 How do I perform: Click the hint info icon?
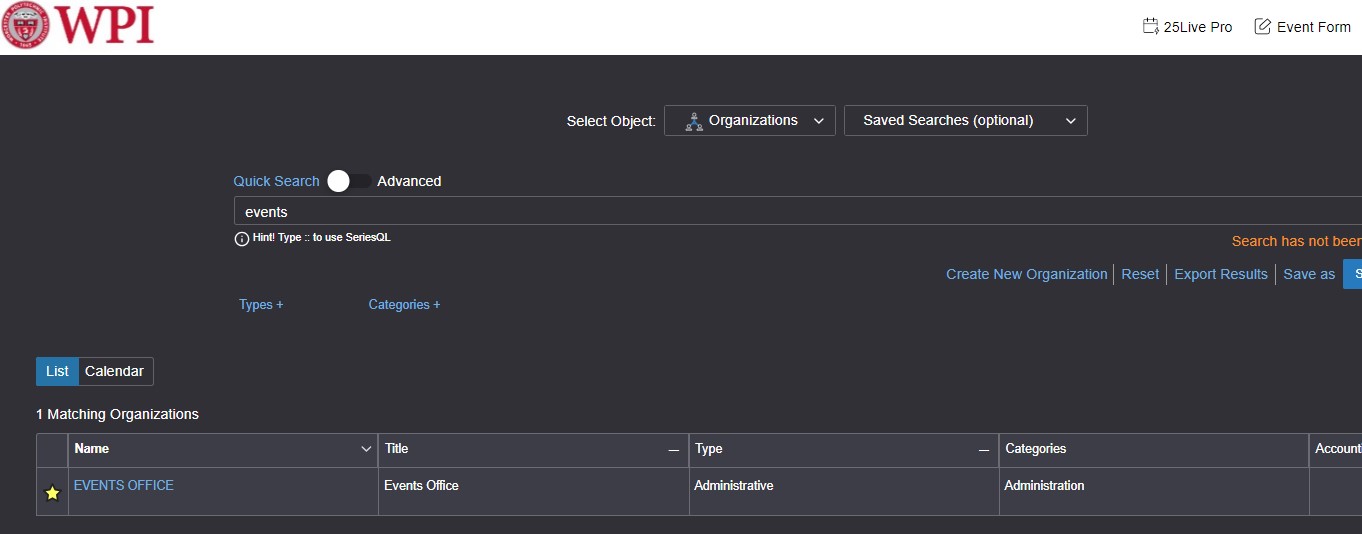(241, 239)
